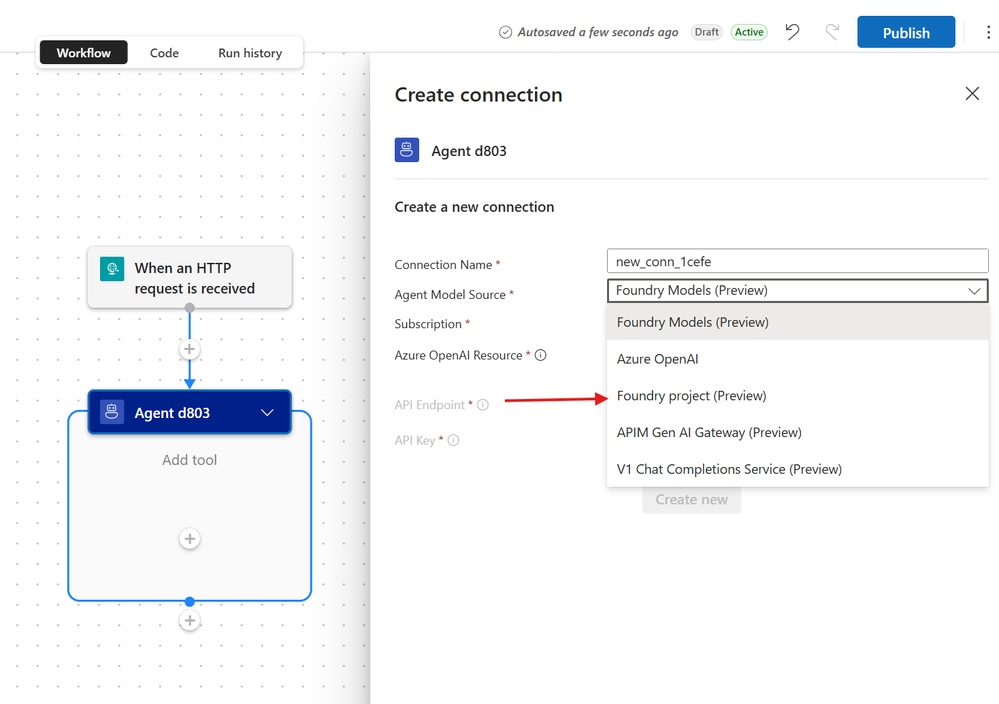The width and height of the screenshot is (999, 704).
Task: Click the robot icon on Agent node
Action: coord(111,412)
